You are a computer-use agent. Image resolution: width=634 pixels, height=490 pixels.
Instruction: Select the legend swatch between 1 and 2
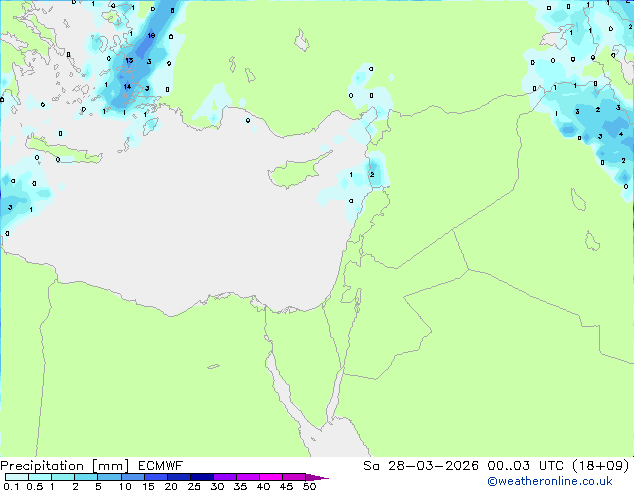(63, 477)
